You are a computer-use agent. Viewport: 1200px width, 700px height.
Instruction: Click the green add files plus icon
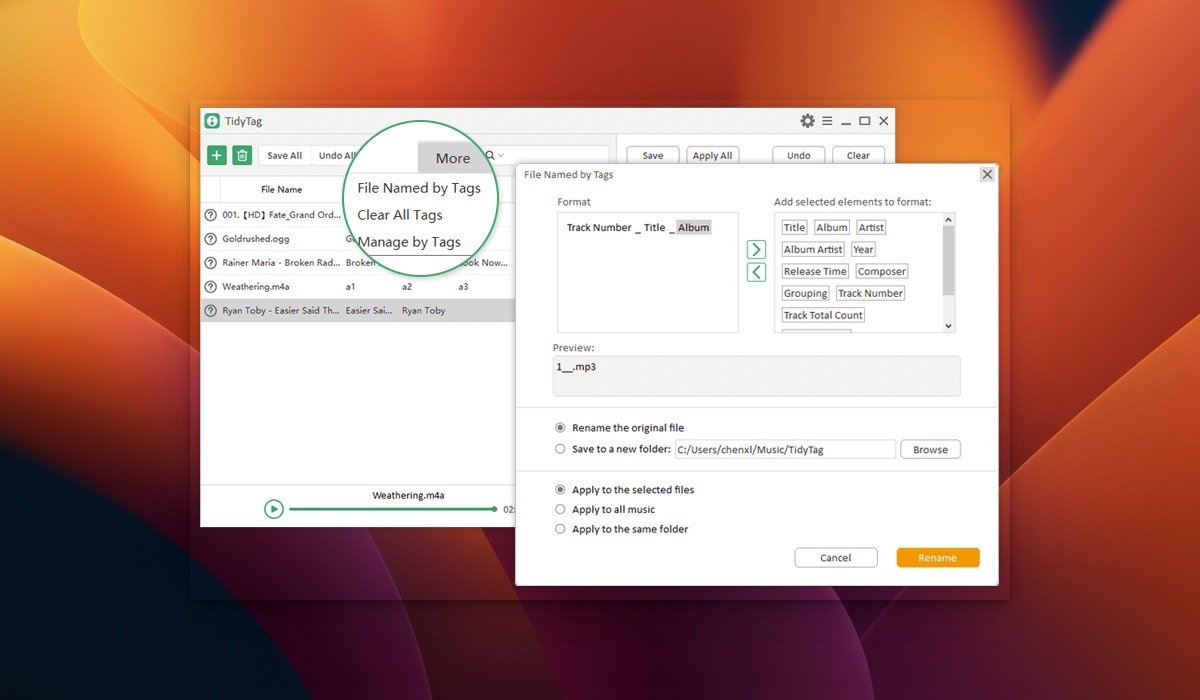click(217, 155)
